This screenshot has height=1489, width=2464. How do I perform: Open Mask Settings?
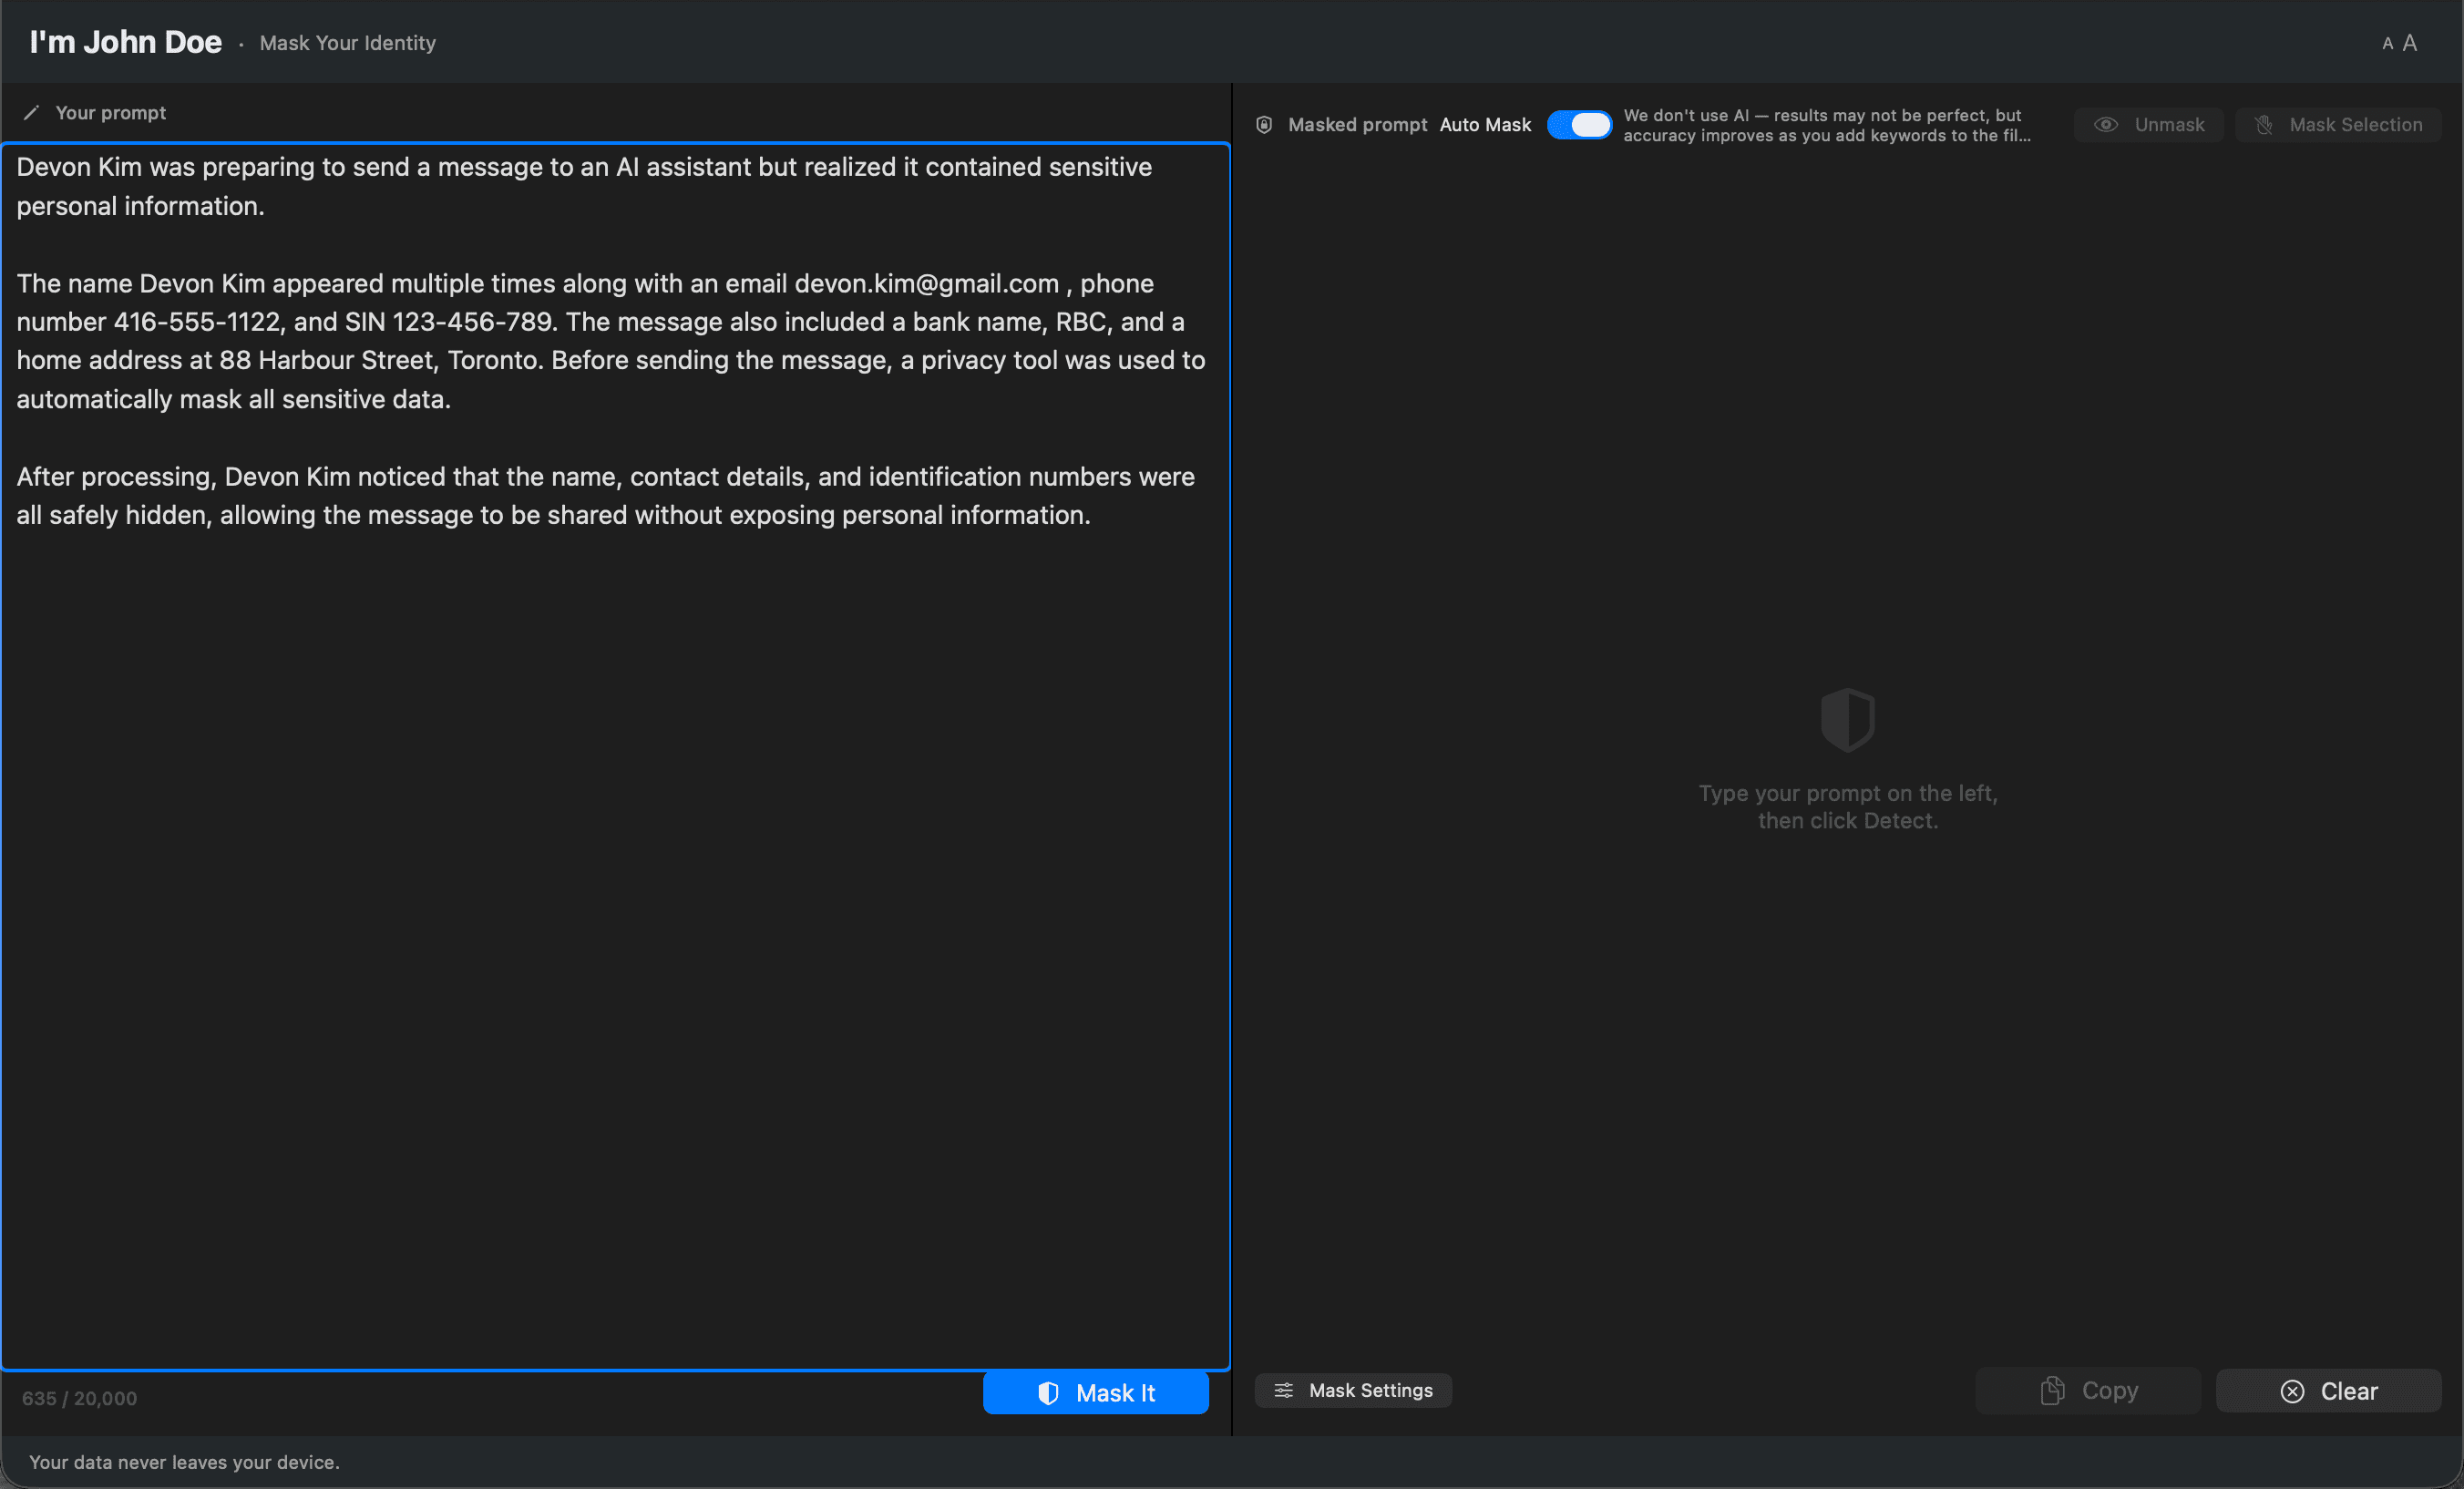click(1352, 1390)
